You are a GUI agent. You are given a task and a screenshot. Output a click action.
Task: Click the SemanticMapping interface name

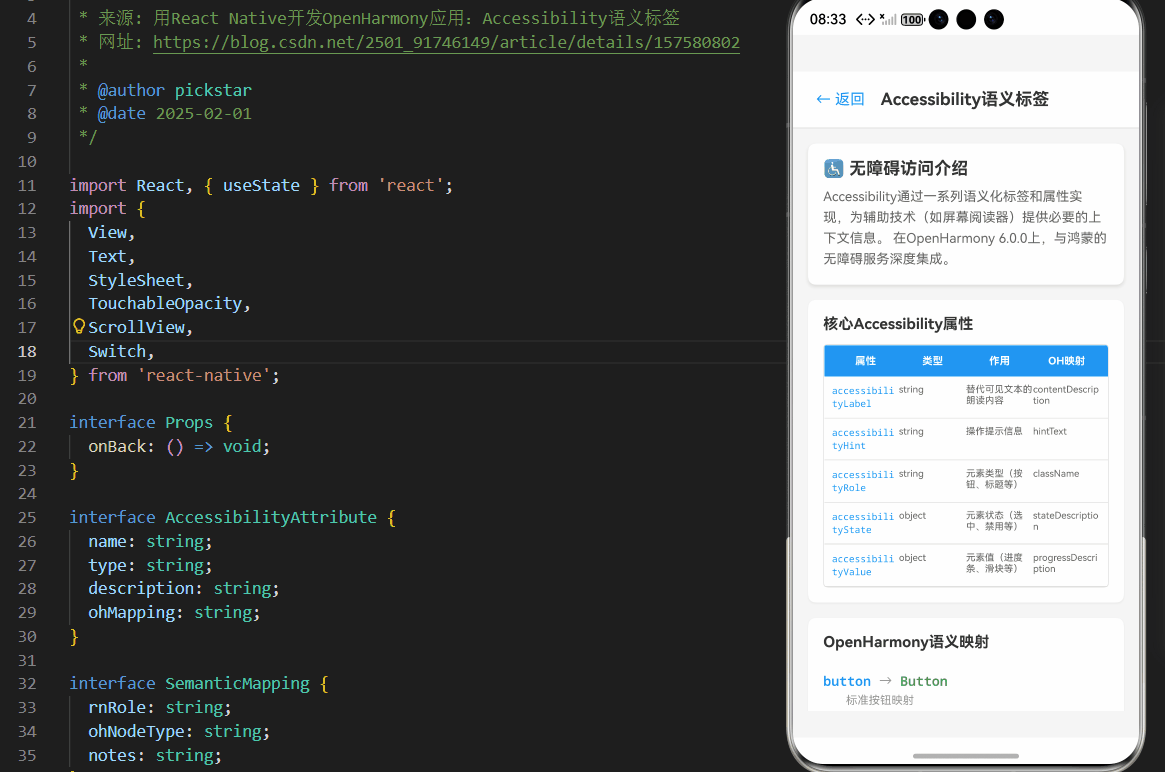(237, 684)
